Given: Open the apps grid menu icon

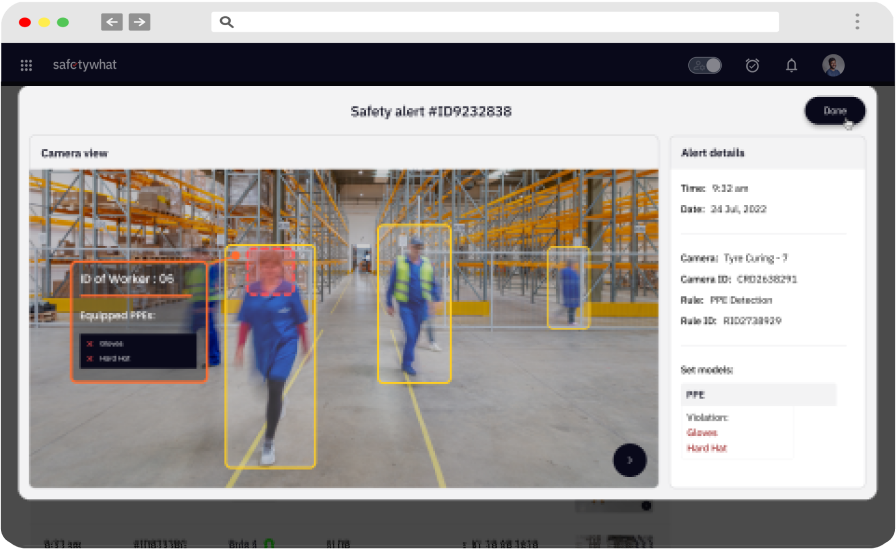Looking at the screenshot, I should coord(27,66).
